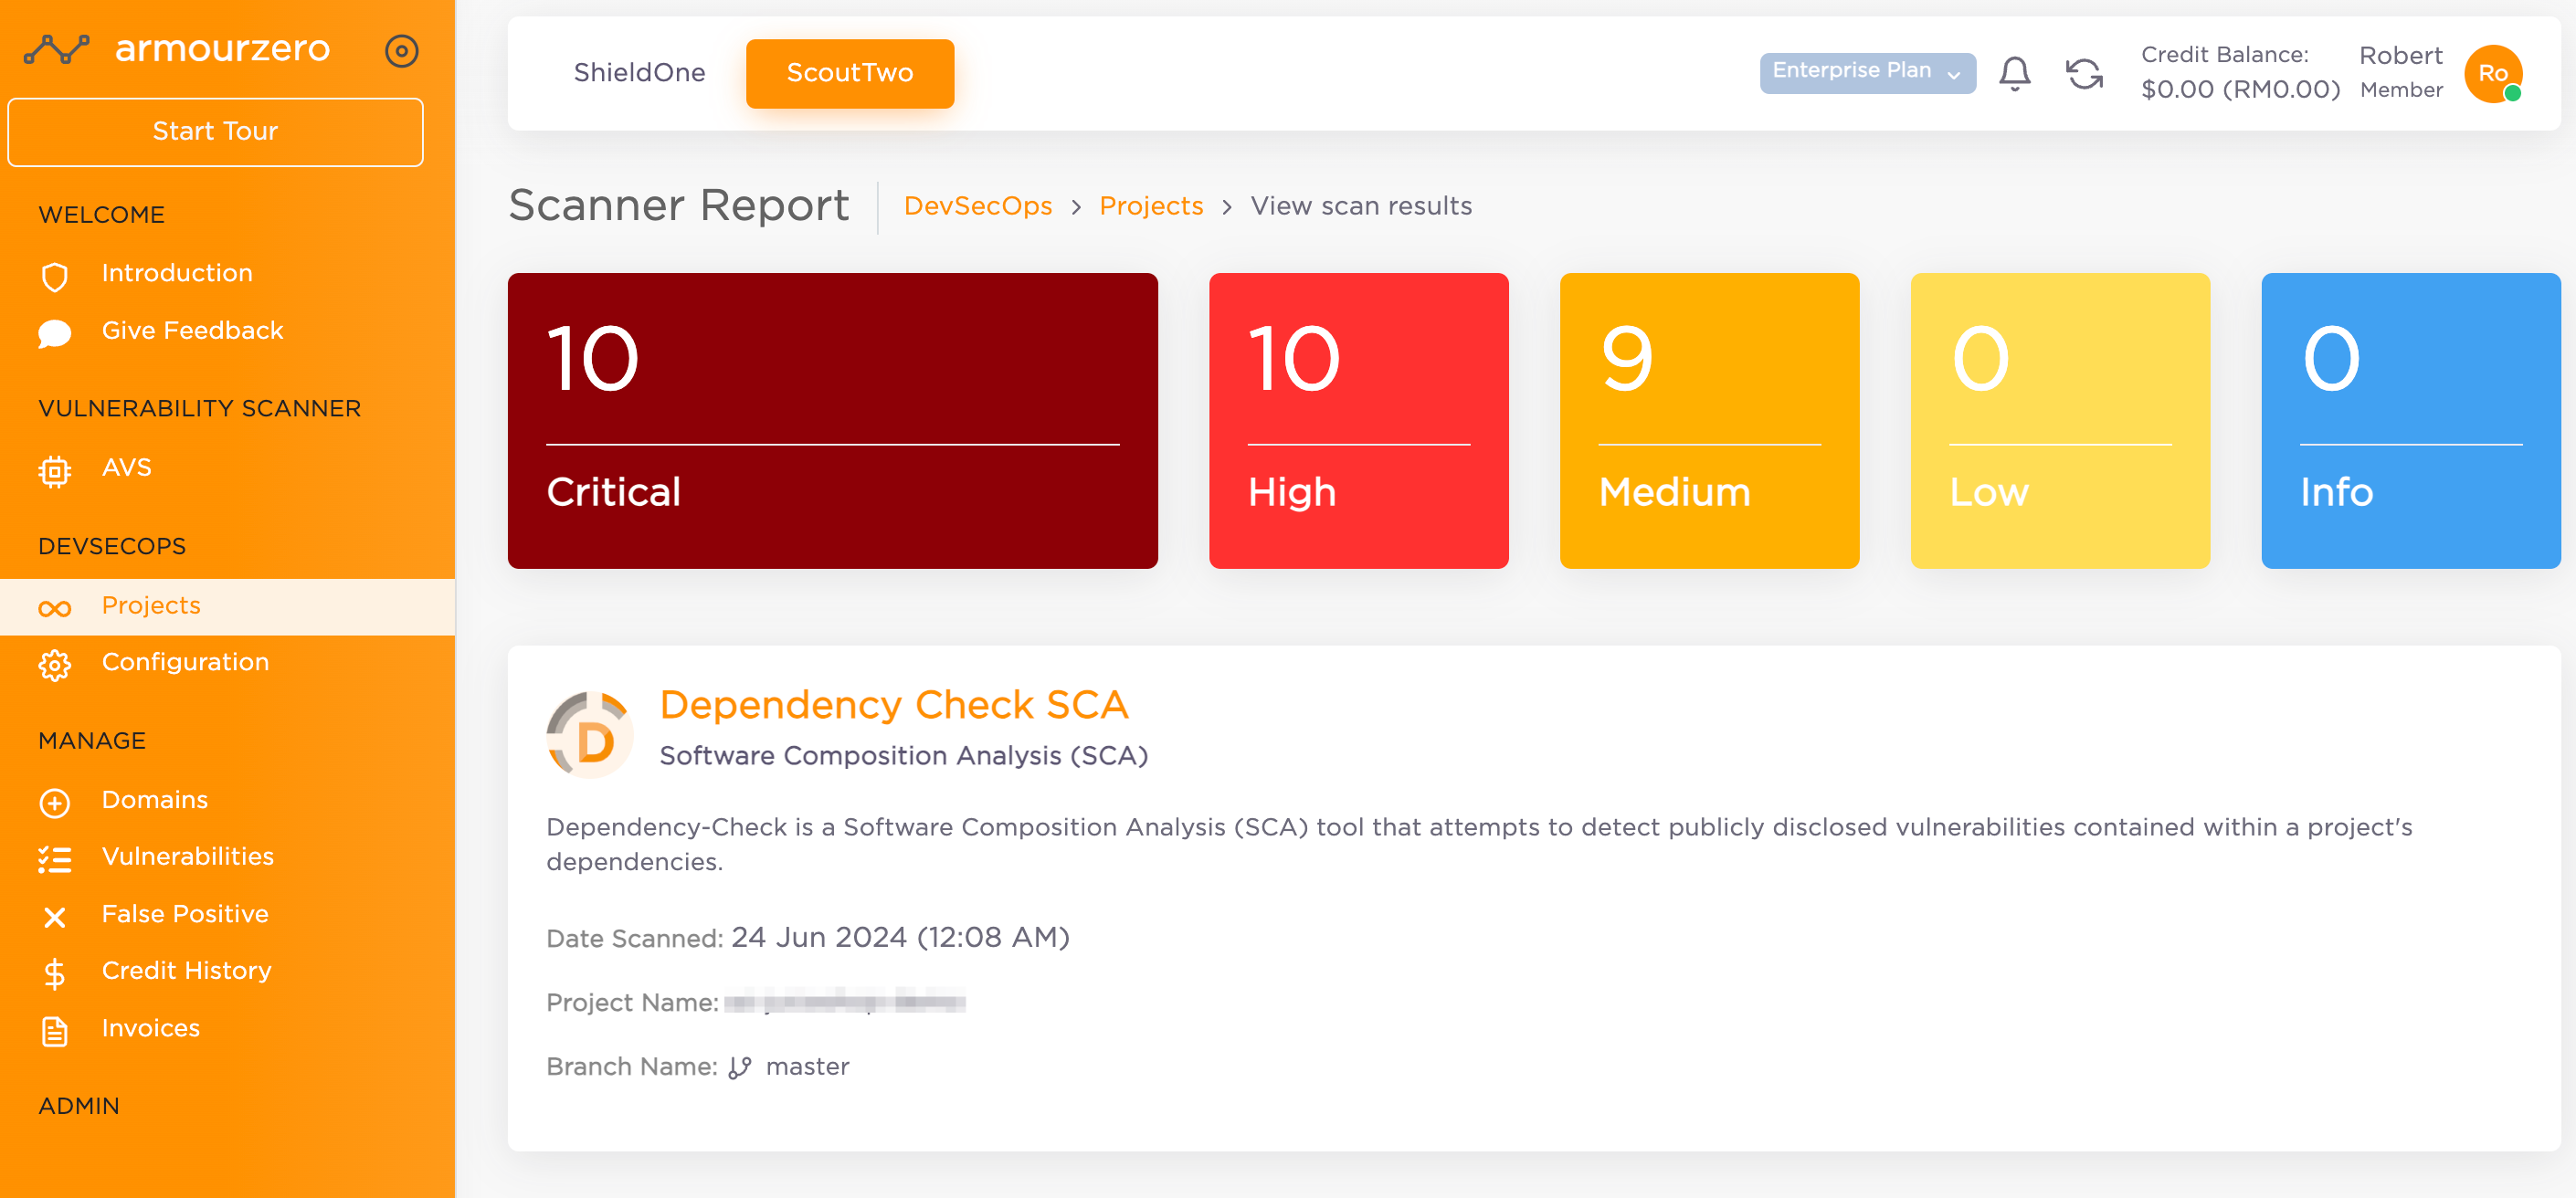The height and width of the screenshot is (1198, 2576).
Task: Select the Info severity card
Action: tap(2410, 421)
